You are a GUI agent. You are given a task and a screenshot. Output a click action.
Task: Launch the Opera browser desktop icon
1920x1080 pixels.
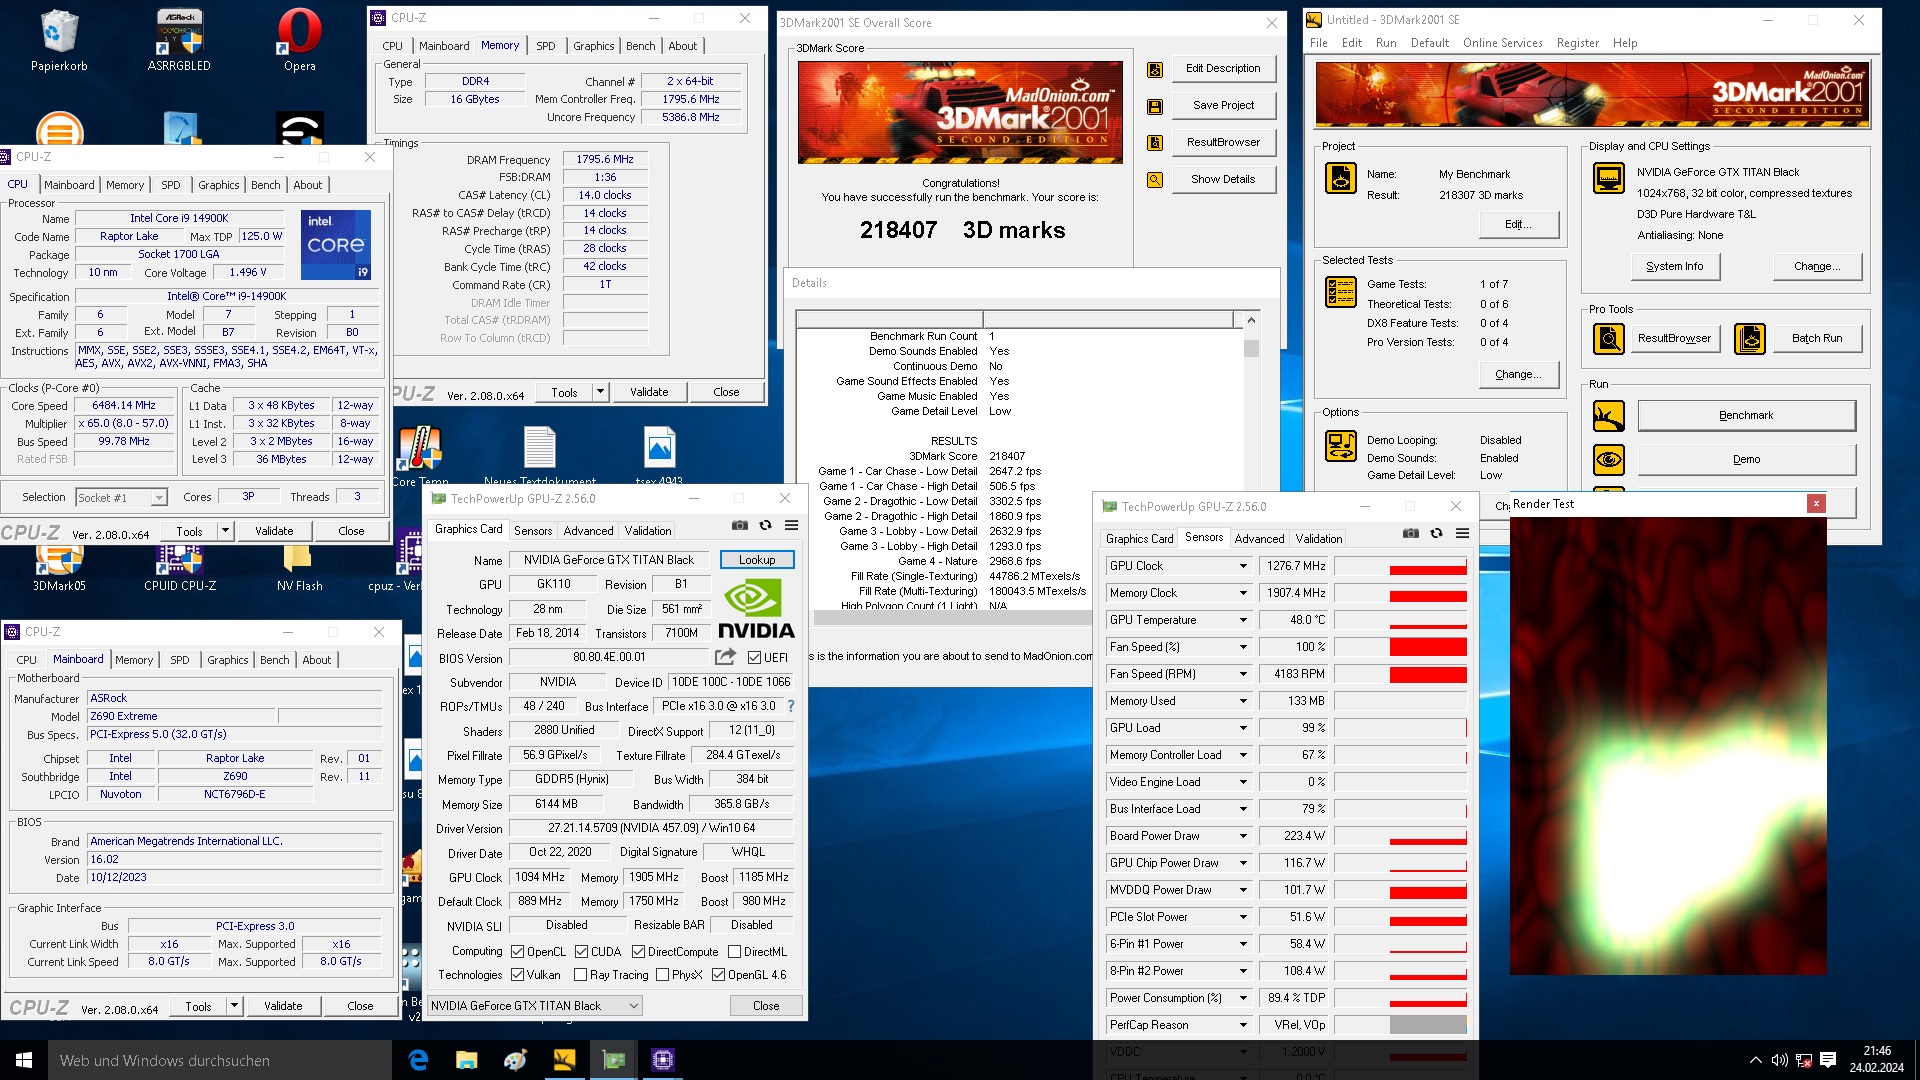click(299, 40)
